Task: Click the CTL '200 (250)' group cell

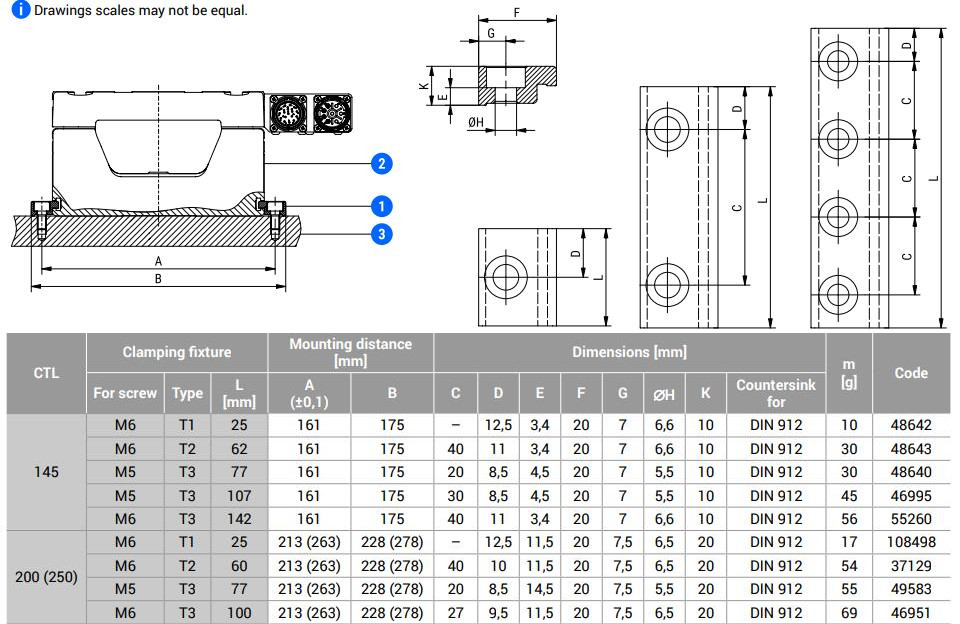Action: pyautogui.click(x=47, y=577)
